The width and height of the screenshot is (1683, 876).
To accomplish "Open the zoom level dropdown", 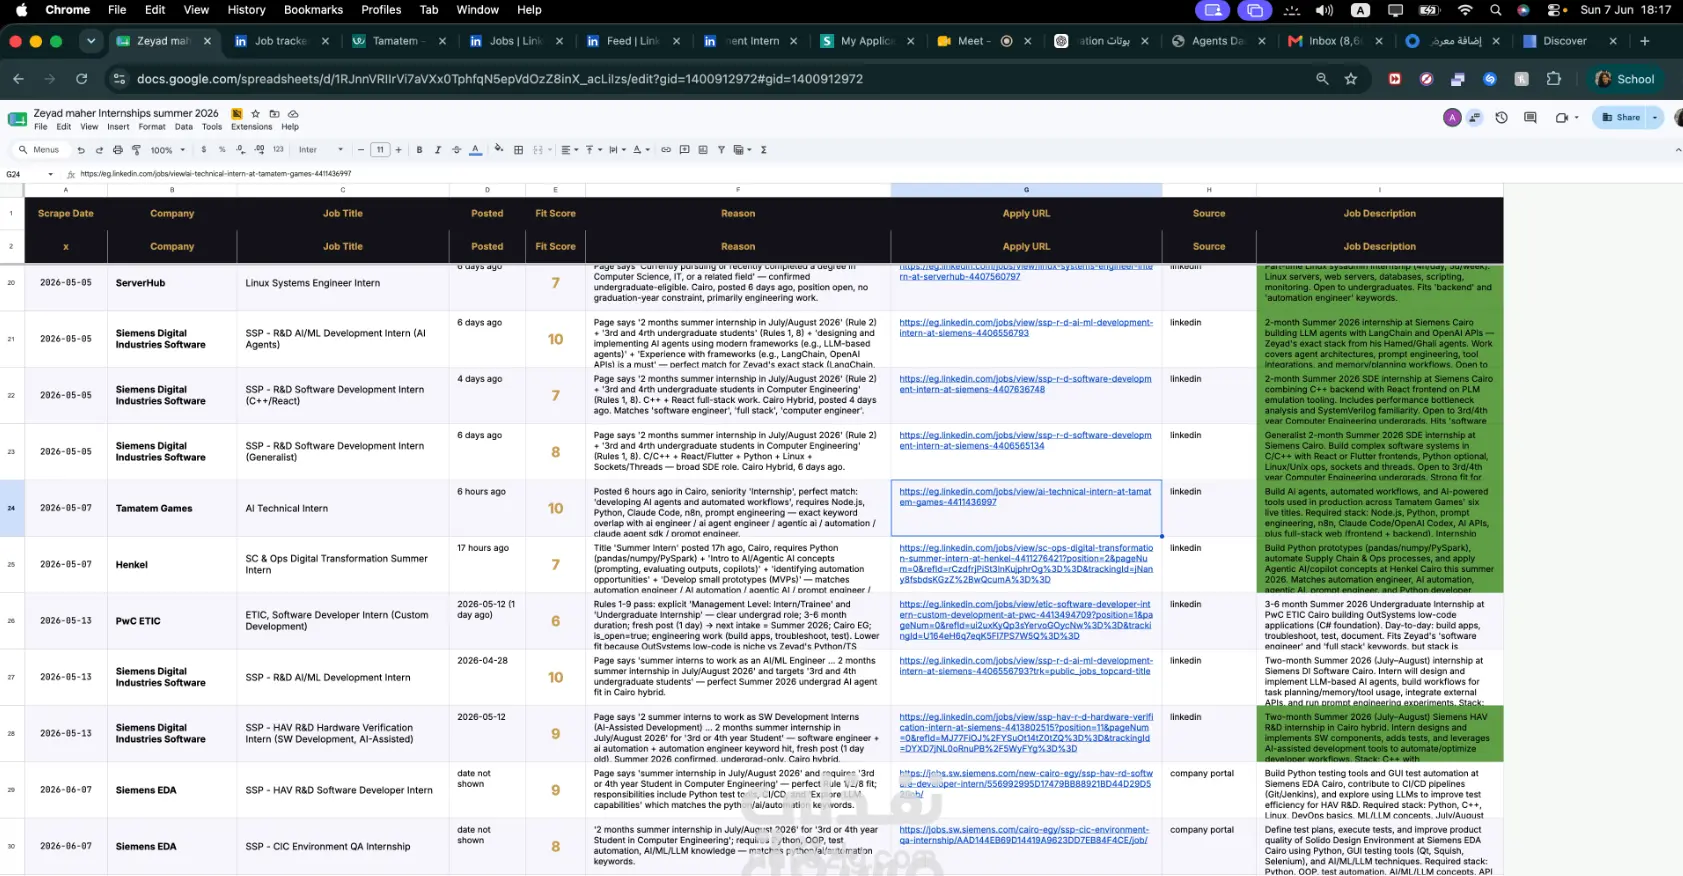I will (167, 150).
